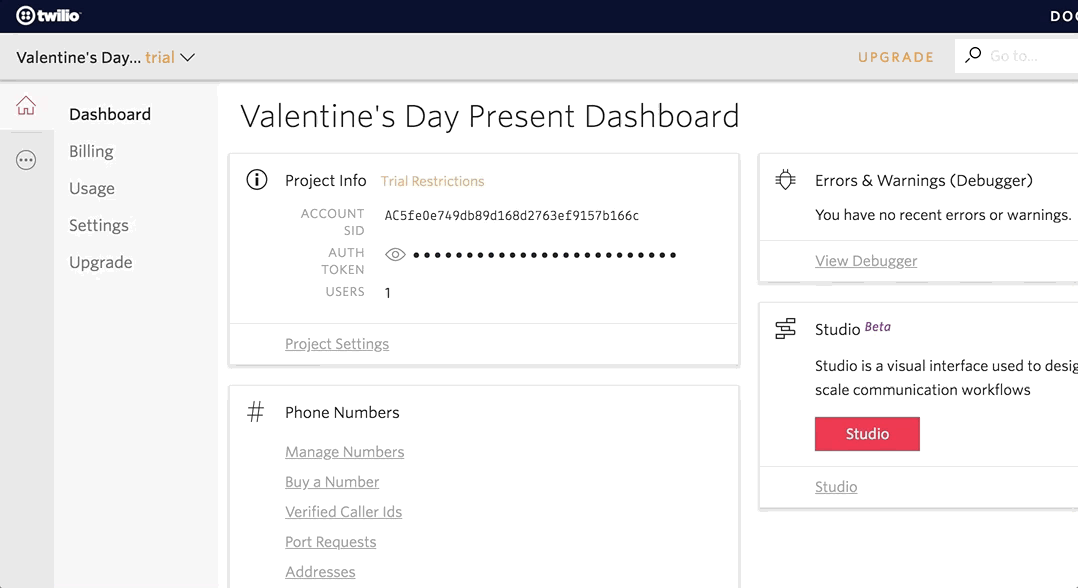
Task: Open Upgrade in the sidebar menu
Action: click(101, 263)
